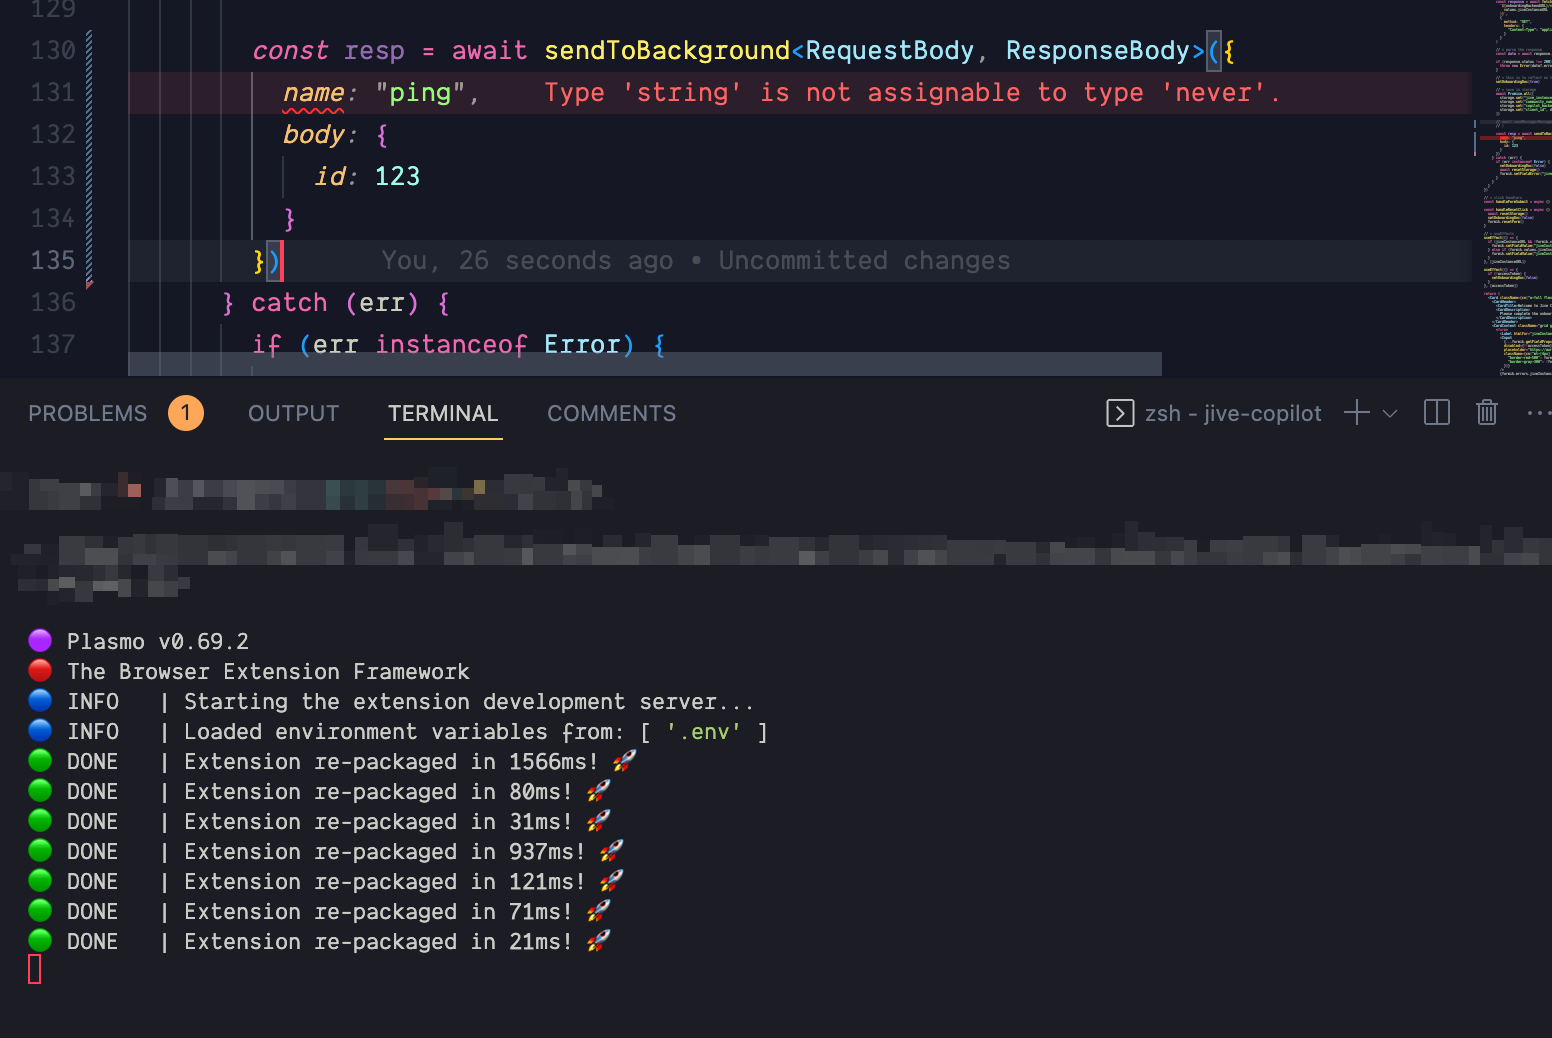Viewport: 1552px width, 1038px height.
Task: Click a green DONE status dot in terminal output
Action: pos(39,761)
